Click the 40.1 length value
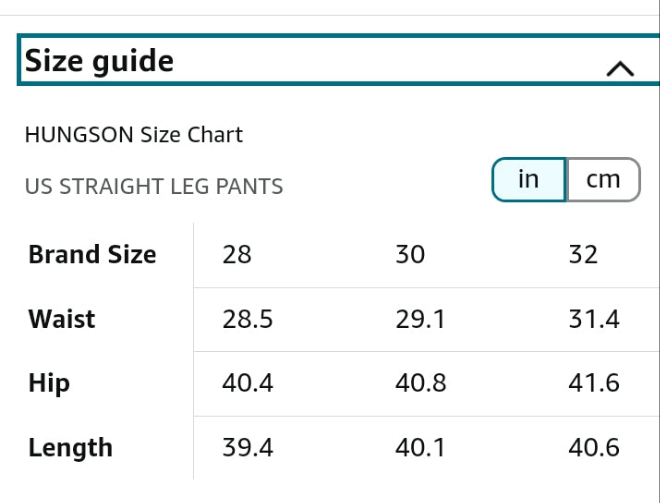This screenshot has height=503, width=660. pos(421,448)
